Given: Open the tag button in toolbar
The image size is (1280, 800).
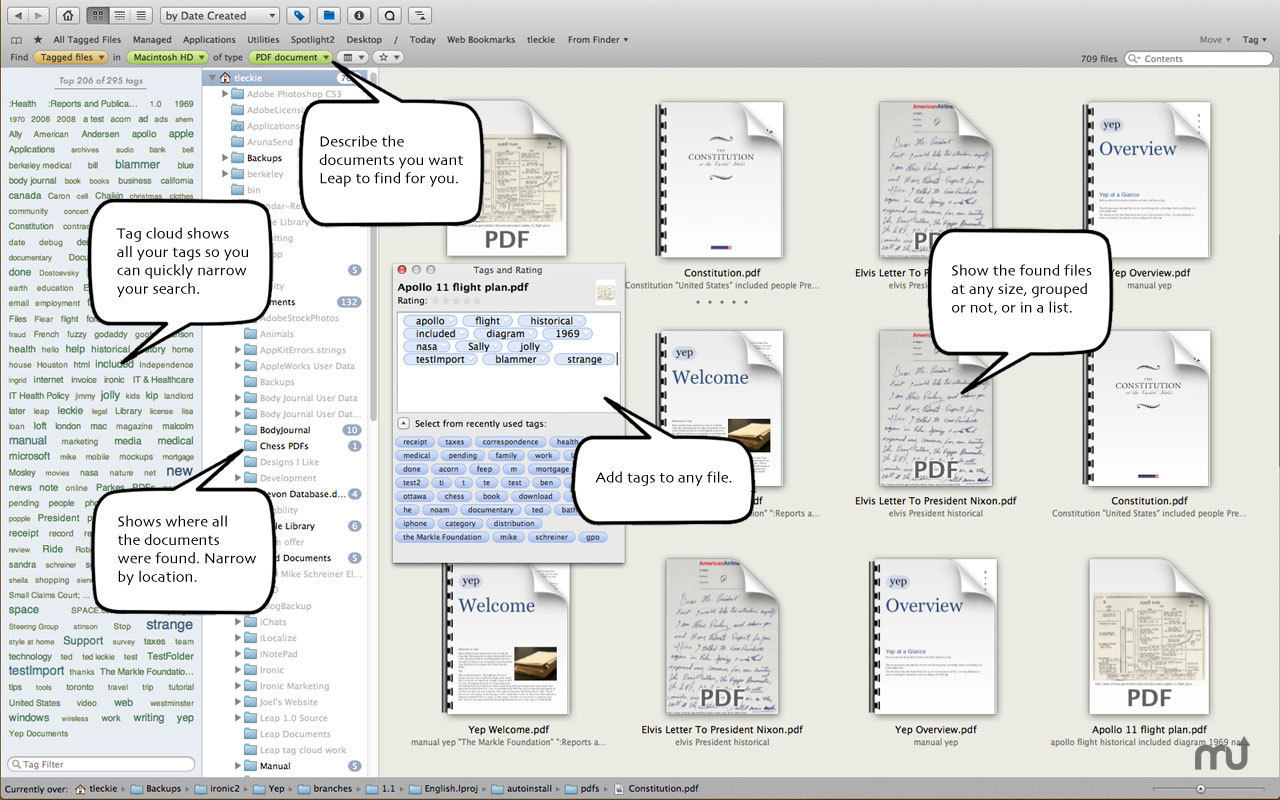Looking at the screenshot, I should (x=297, y=15).
